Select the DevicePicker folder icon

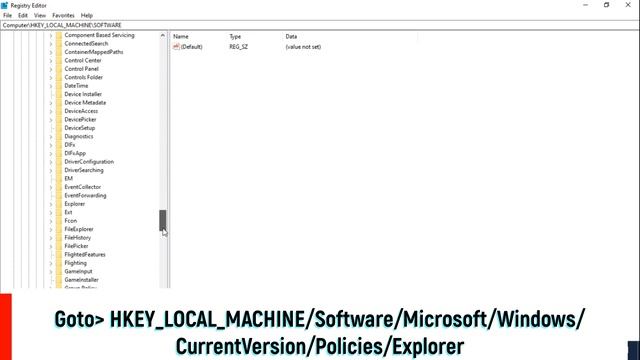[59, 120]
